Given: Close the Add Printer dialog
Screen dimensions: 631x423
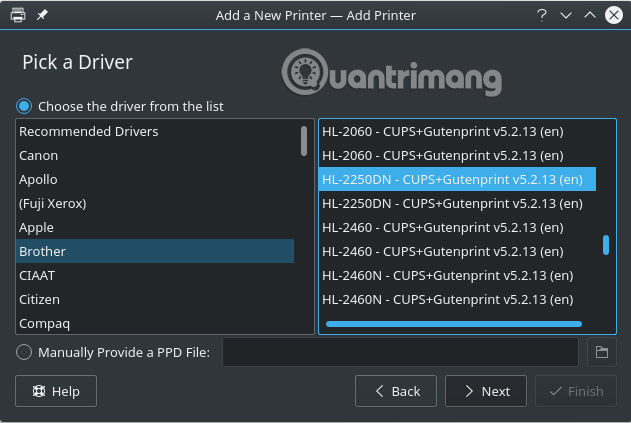Looking at the screenshot, I should click(613, 16).
